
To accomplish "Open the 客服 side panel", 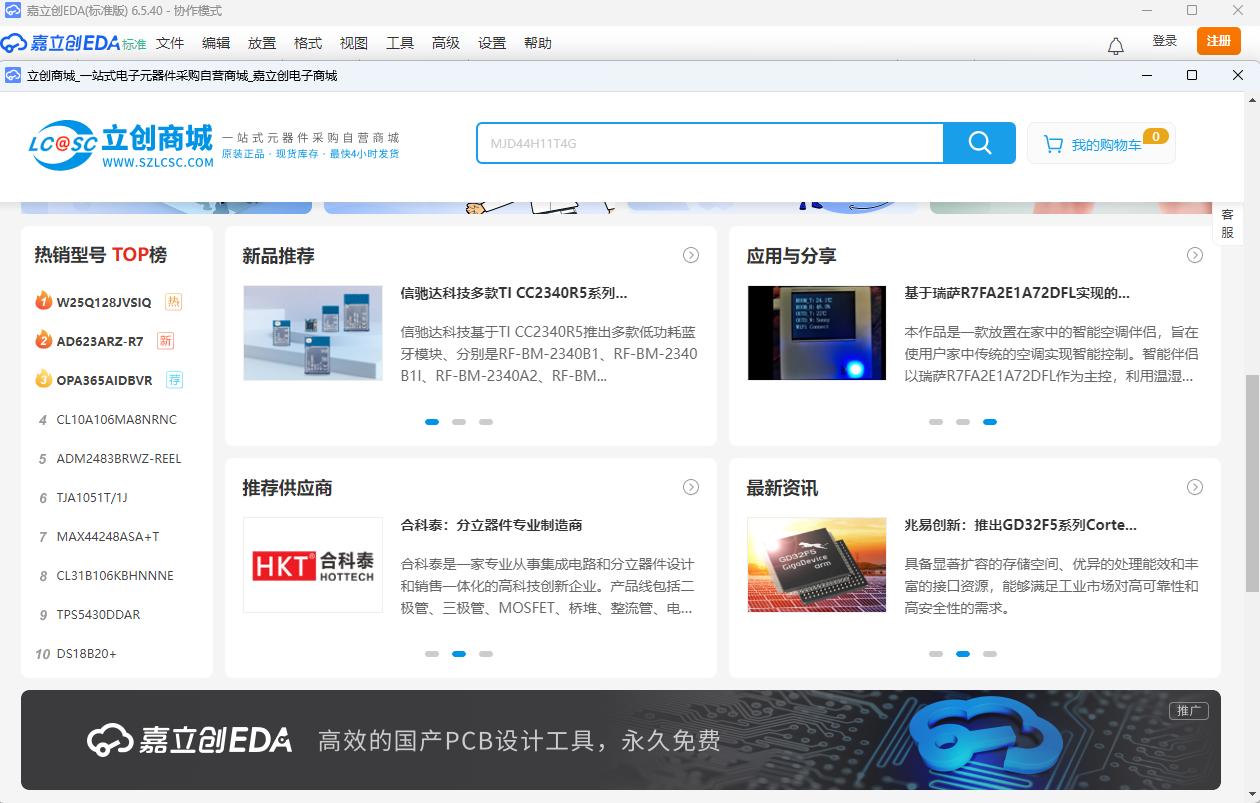I will click(x=1228, y=222).
